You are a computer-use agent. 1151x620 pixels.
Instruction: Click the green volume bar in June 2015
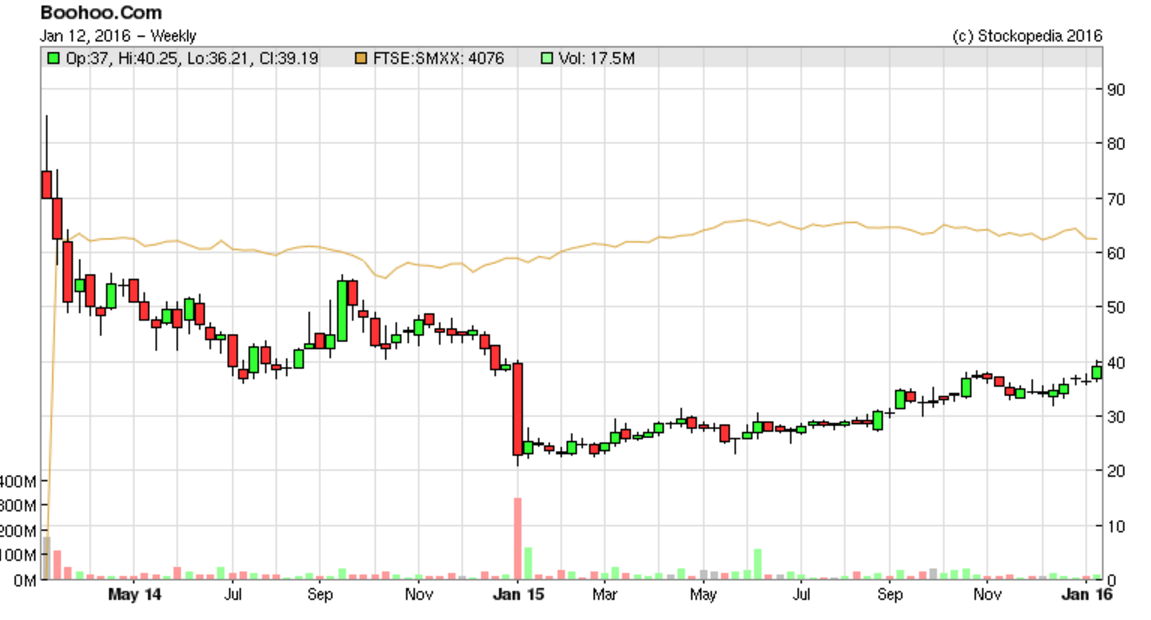click(758, 564)
